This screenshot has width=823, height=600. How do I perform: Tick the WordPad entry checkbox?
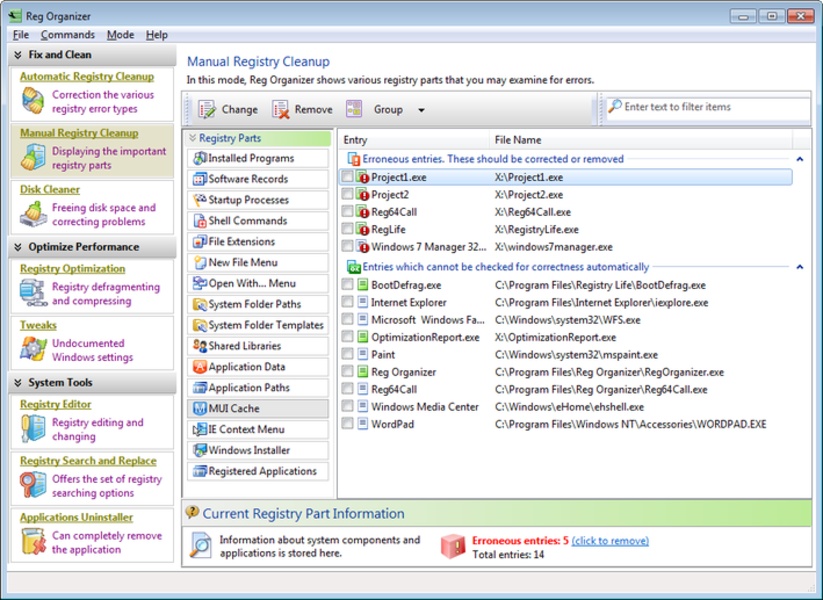[347, 423]
